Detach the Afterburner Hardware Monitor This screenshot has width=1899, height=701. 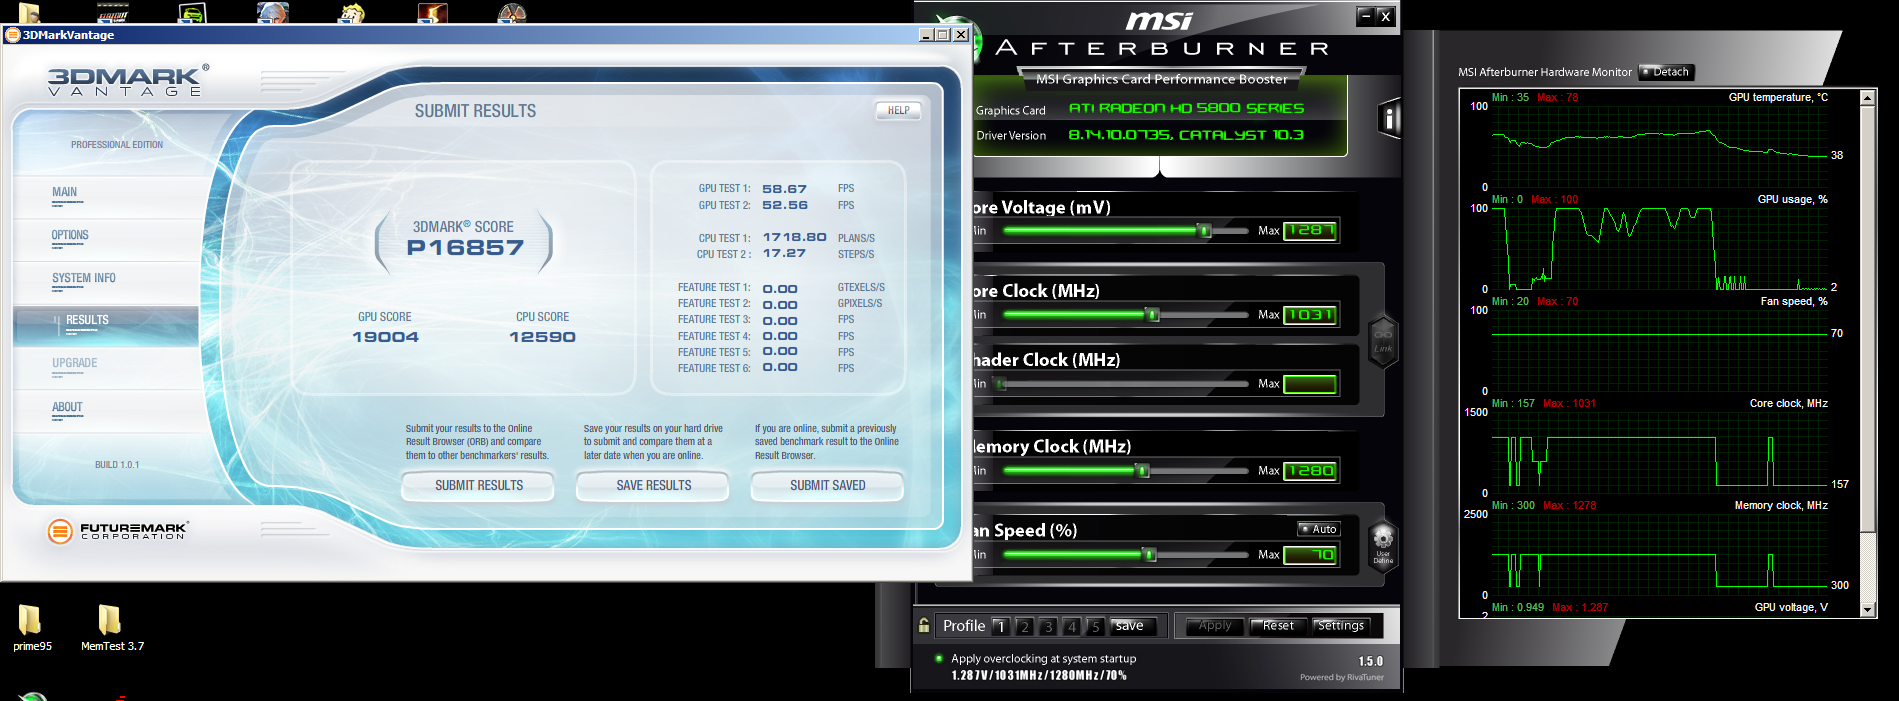(x=1666, y=72)
